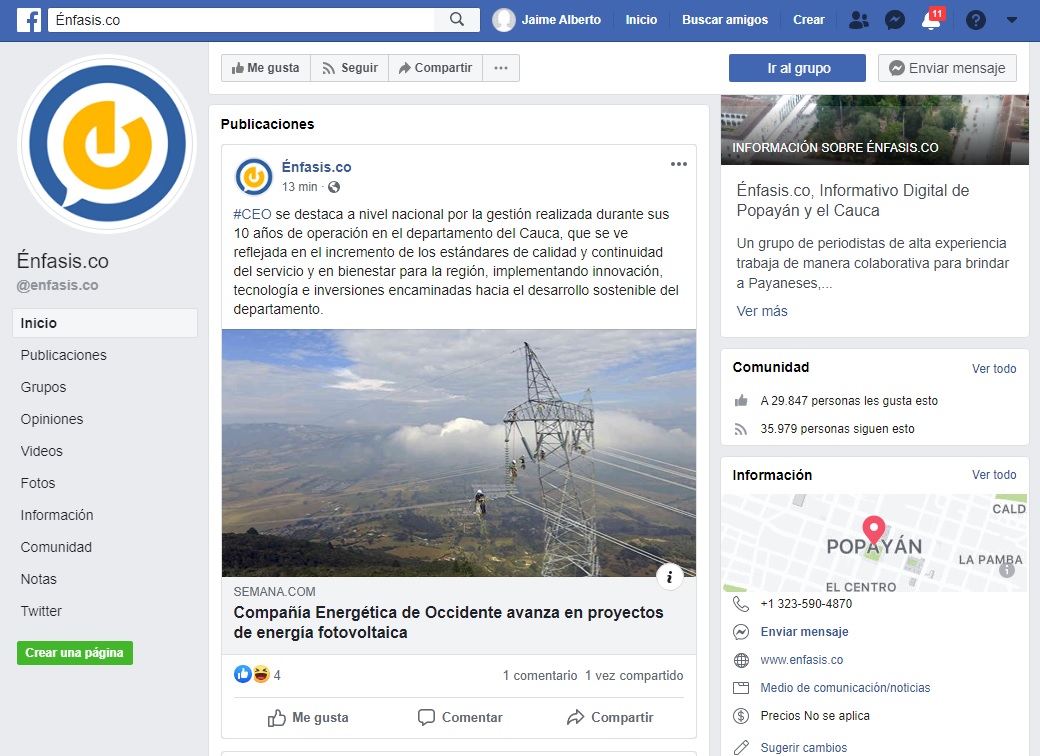The image size is (1040, 756).
Task: Focus the search field containing Énfasis.co
Action: point(241,20)
